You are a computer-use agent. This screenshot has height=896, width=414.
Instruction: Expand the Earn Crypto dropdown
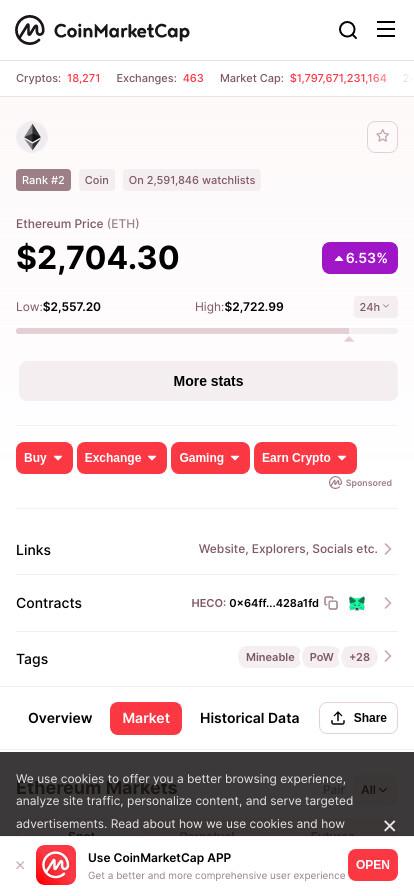point(305,458)
